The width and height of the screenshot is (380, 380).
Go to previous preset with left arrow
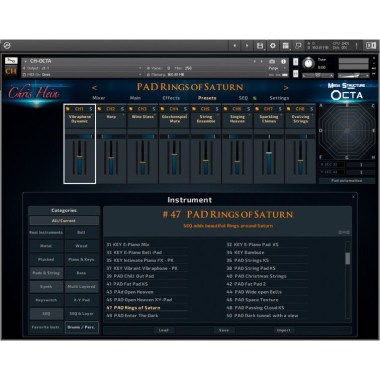94,88
